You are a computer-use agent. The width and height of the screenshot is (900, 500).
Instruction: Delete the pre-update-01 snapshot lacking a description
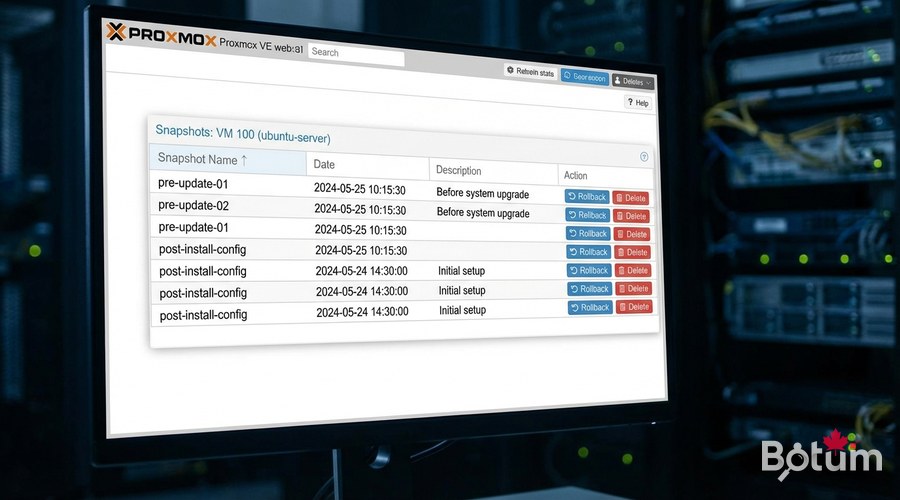coord(631,234)
